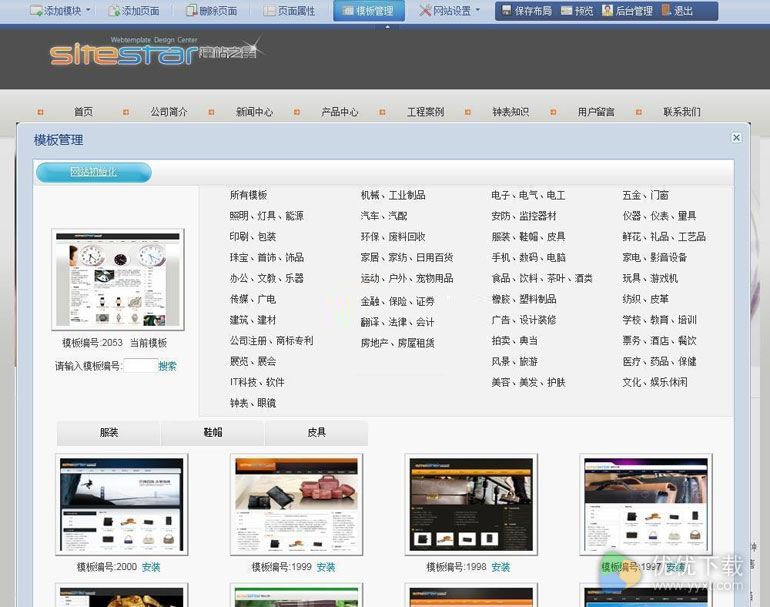The image size is (770, 607).
Task: Click the 预览 preview button
Action: [x=577, y=11]
